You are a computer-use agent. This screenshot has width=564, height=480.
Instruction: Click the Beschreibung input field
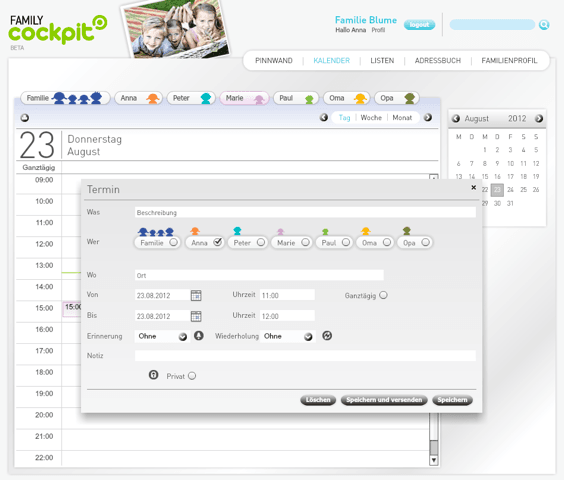point(305,212)
